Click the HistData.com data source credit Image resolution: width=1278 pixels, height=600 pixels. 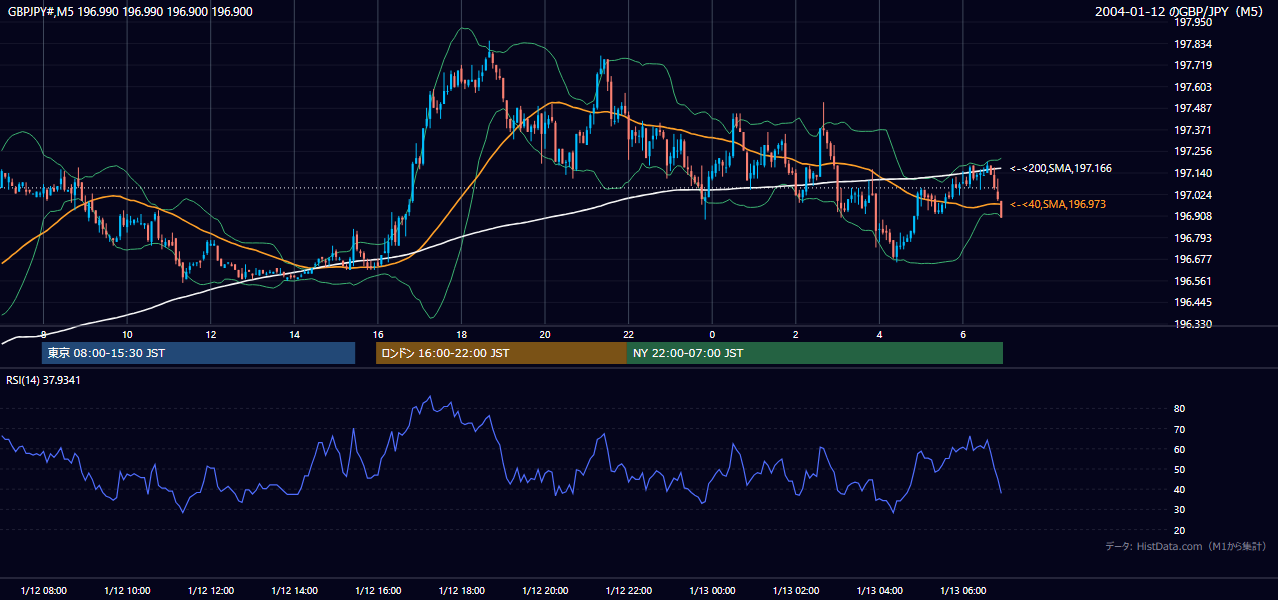[1185, 546]
